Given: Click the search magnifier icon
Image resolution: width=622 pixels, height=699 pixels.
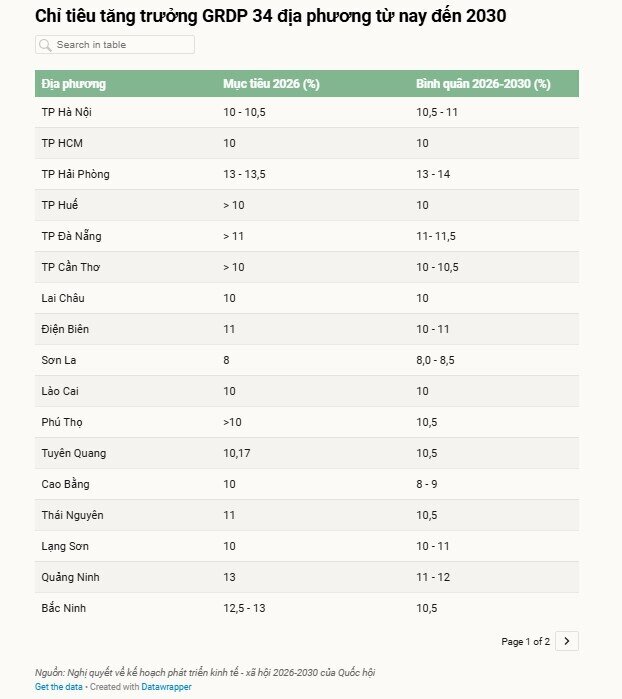Looking at the screenshot, I should pos(45,45).
